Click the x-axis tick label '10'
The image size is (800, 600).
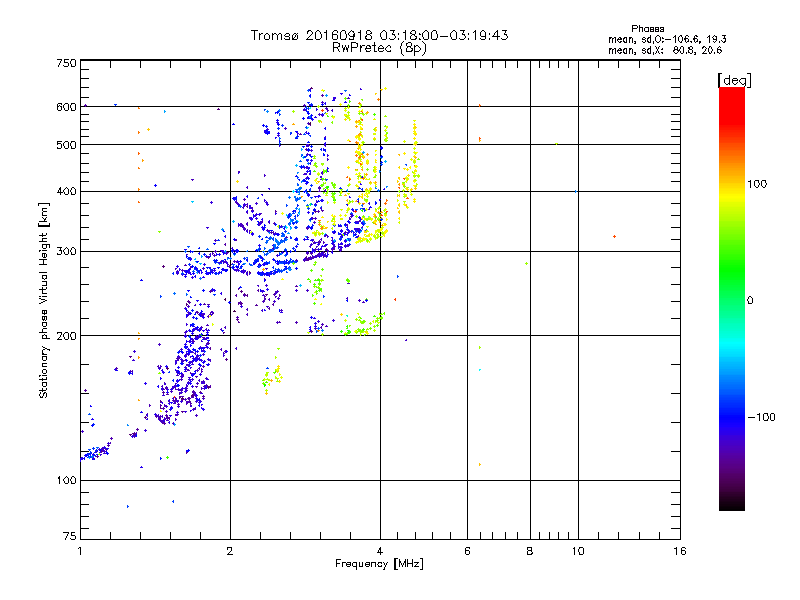click(578, 551)
